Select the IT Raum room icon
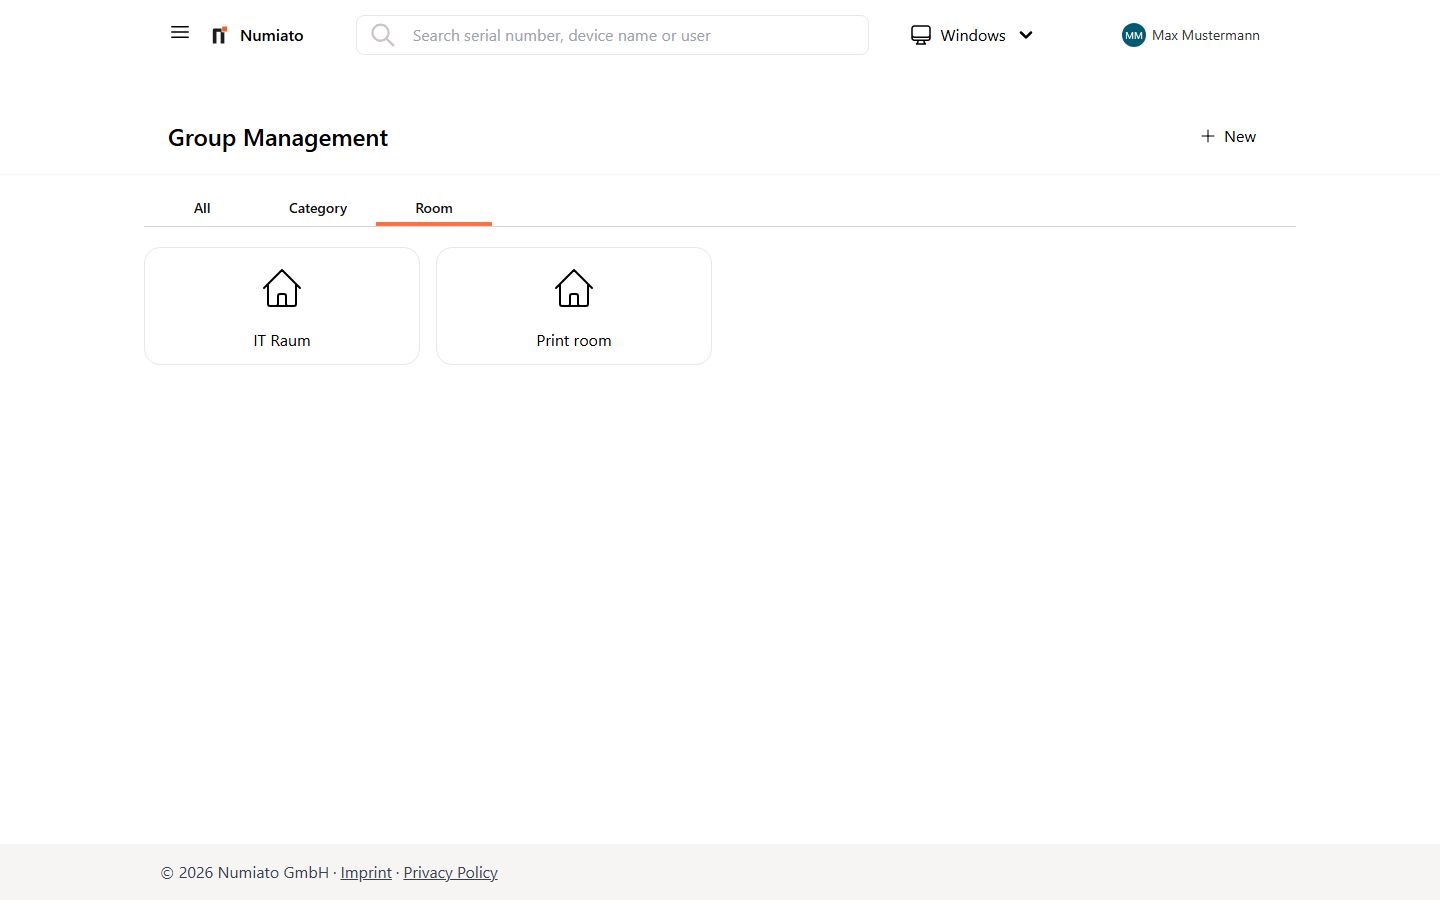 [x=281, y=288]
